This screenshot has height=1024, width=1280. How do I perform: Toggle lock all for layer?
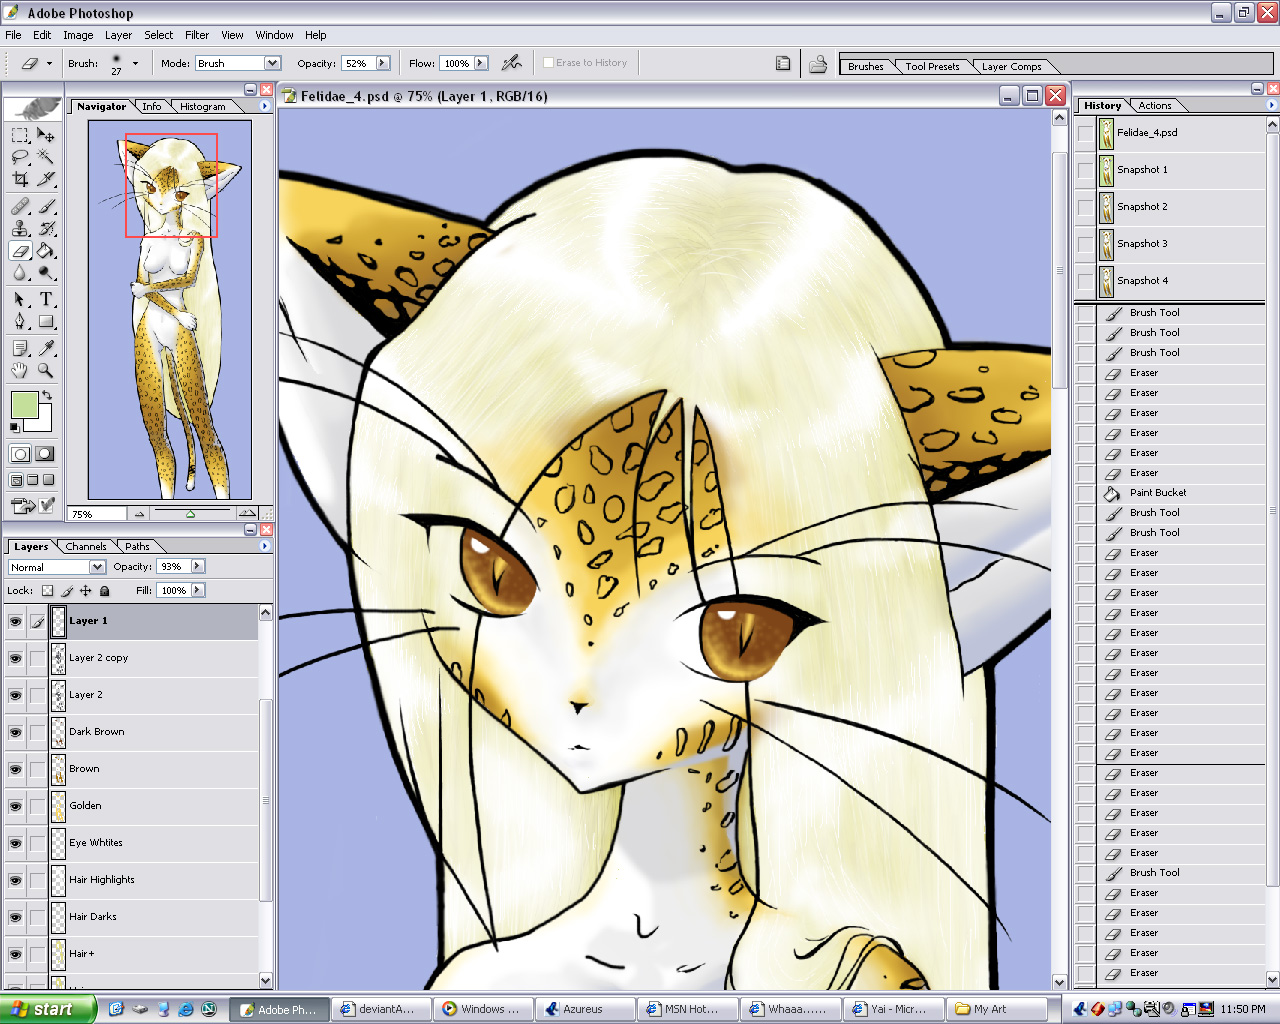coord(105,591)
